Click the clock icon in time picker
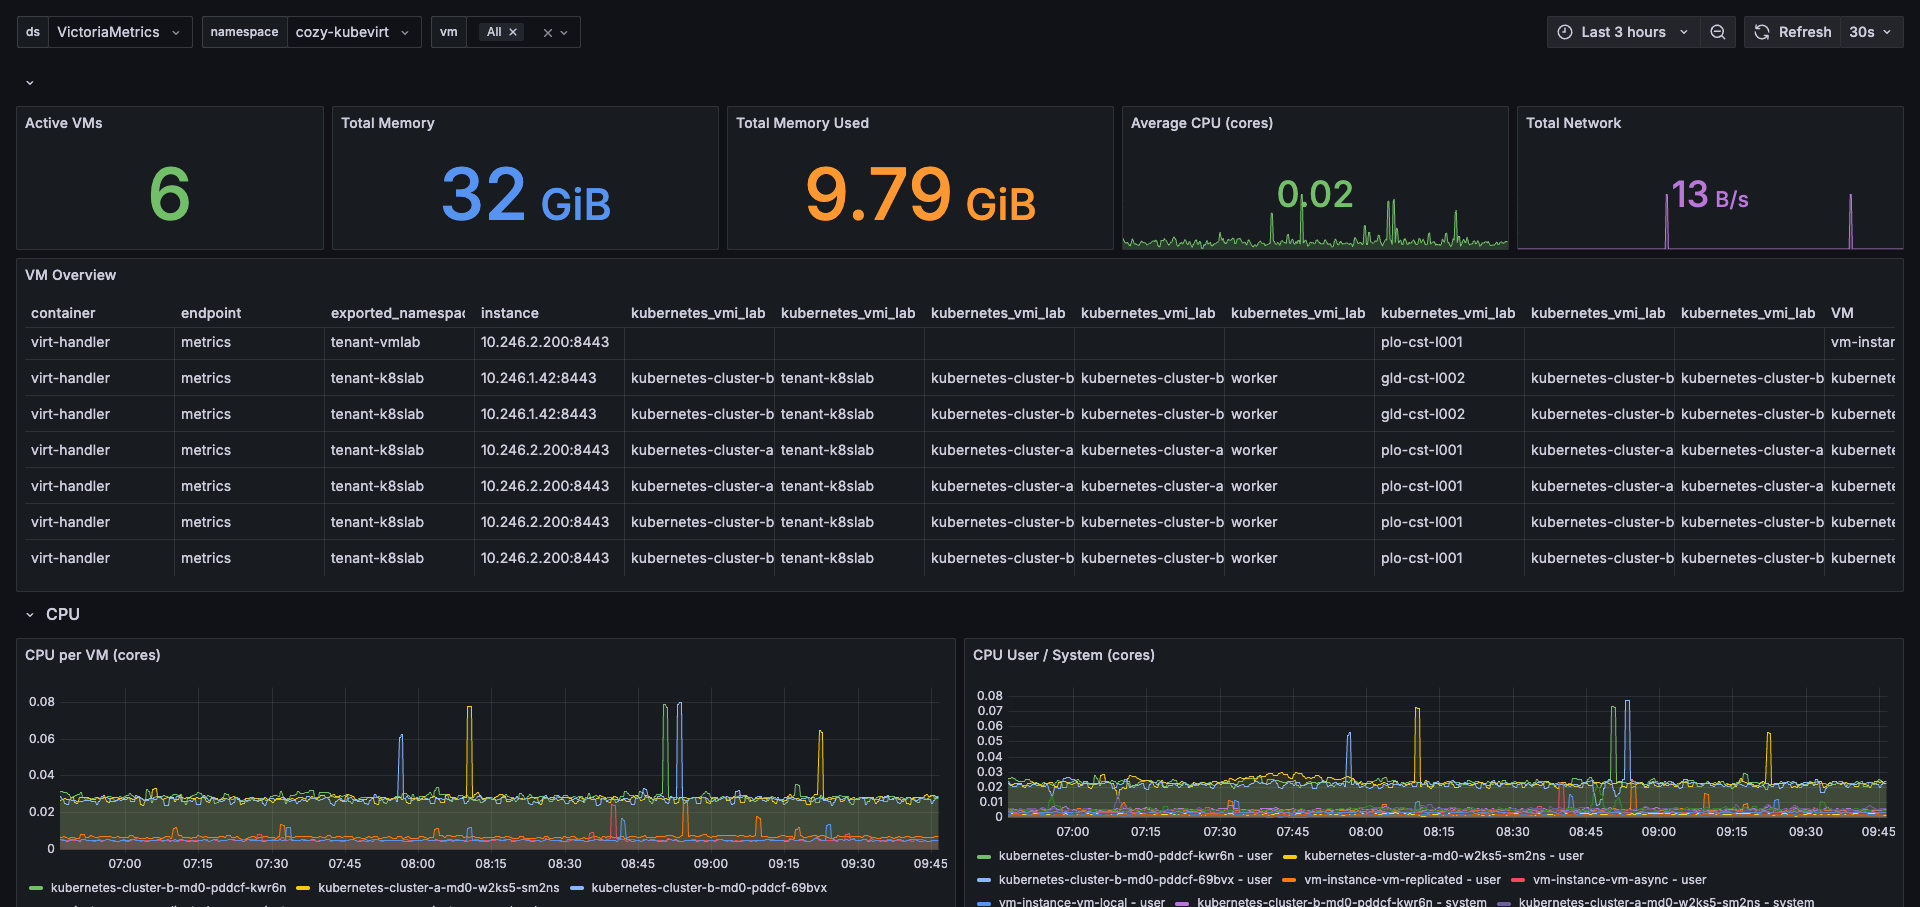1920x907 pixels. pyautogui.click(x=1565, y=32)
